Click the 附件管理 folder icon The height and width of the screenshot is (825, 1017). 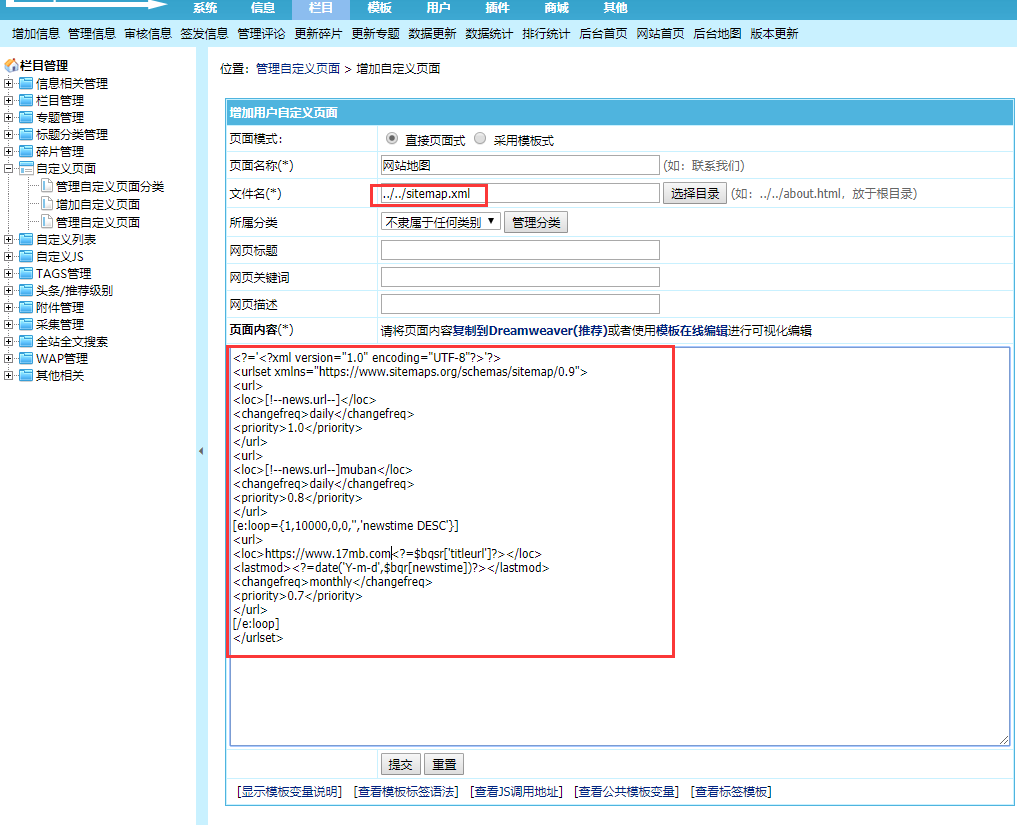point(25,305)
